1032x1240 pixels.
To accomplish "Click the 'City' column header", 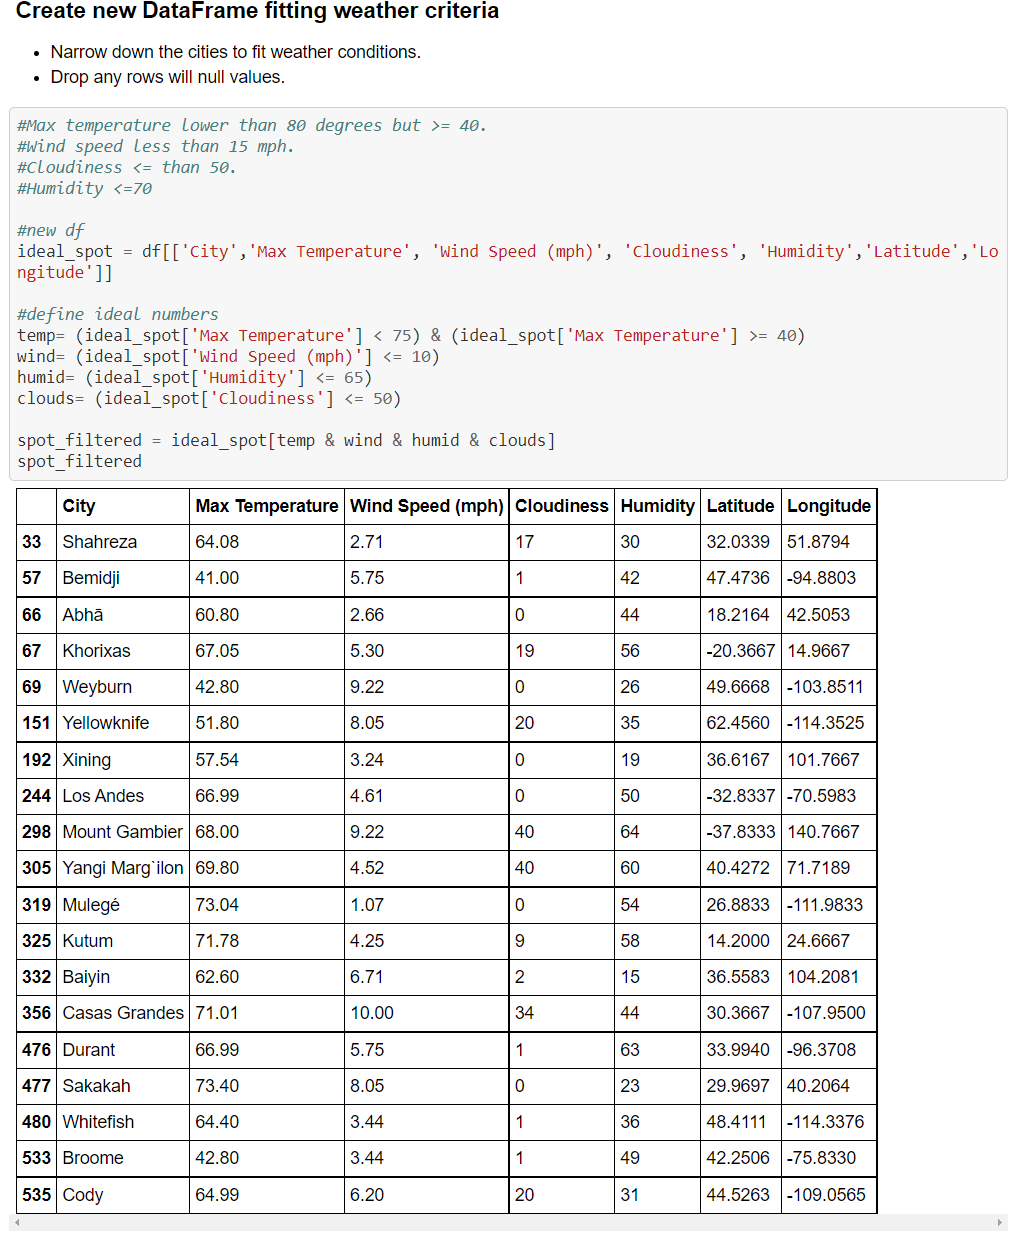I will [x=78, y=506].
